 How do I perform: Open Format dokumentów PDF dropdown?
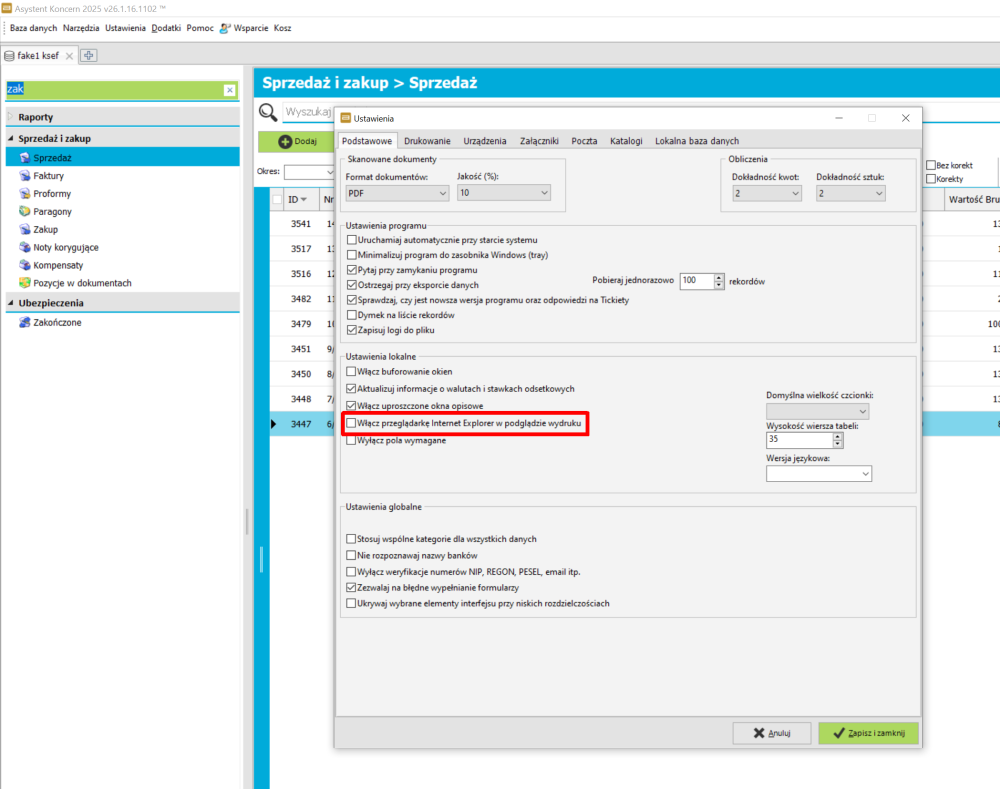click(x=395, y=193)
